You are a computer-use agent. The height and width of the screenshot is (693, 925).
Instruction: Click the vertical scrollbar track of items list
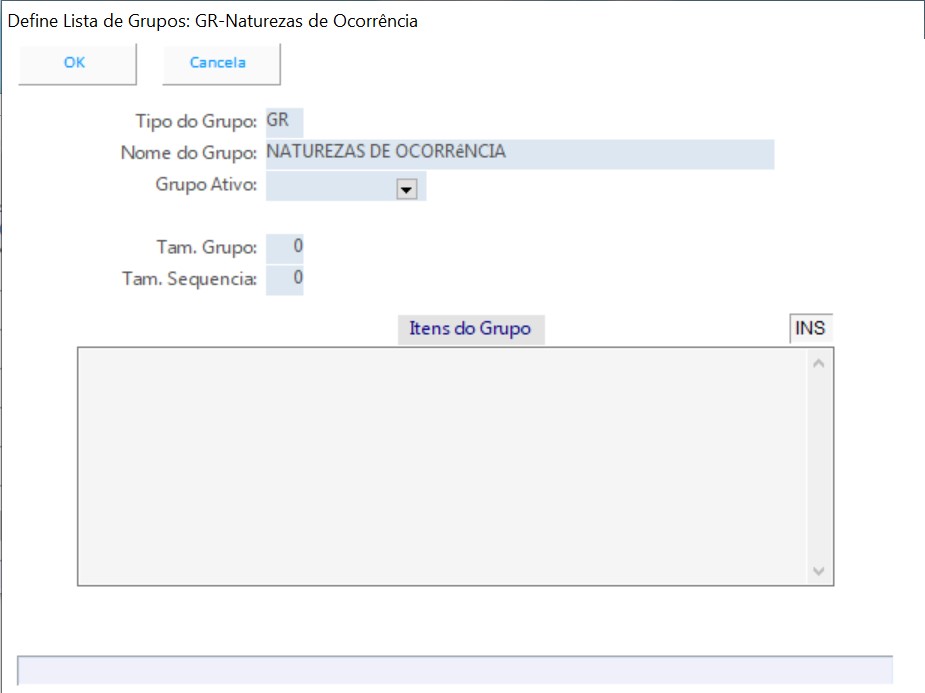click(819, 465)
